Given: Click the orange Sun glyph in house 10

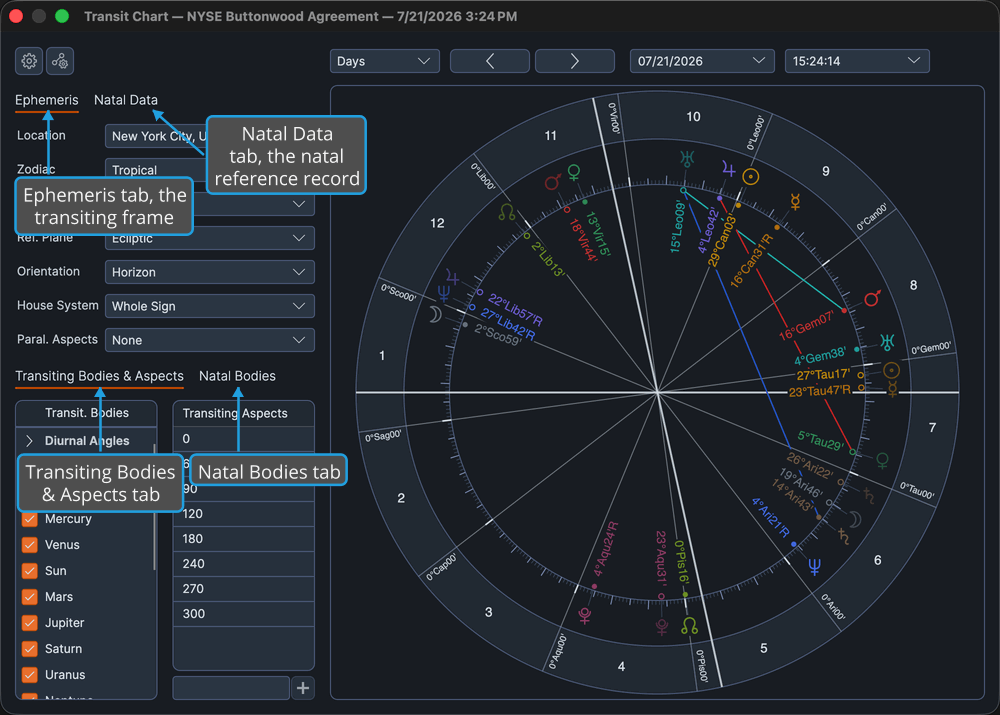Looking at the screenshot, I should click(x=751, y=177).
